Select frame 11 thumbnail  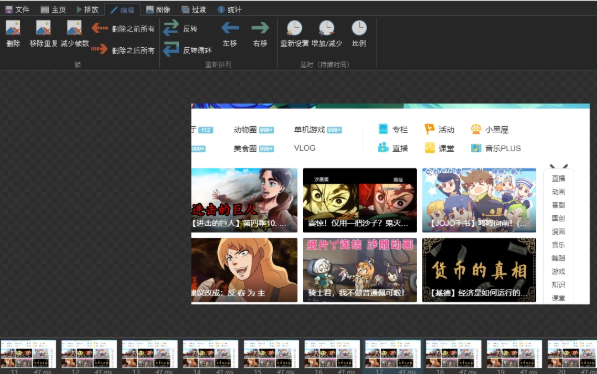tap(28, 354)
